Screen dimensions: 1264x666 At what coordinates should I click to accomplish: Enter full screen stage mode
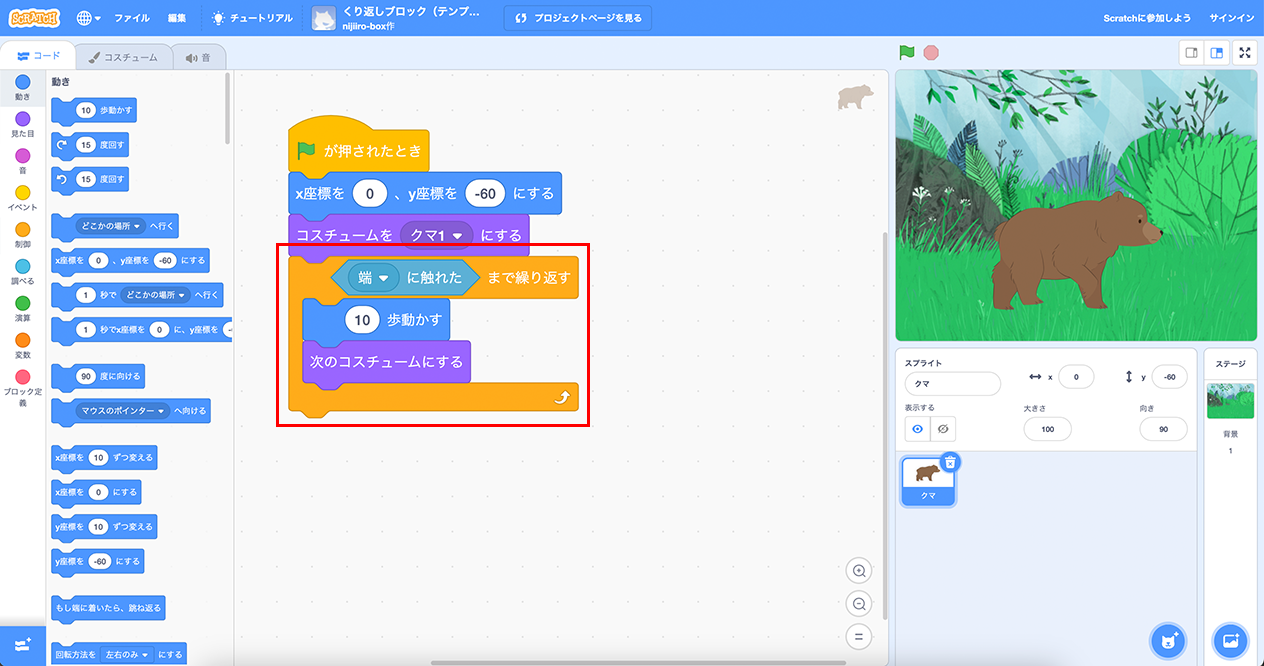click(x=1245, y=53)
